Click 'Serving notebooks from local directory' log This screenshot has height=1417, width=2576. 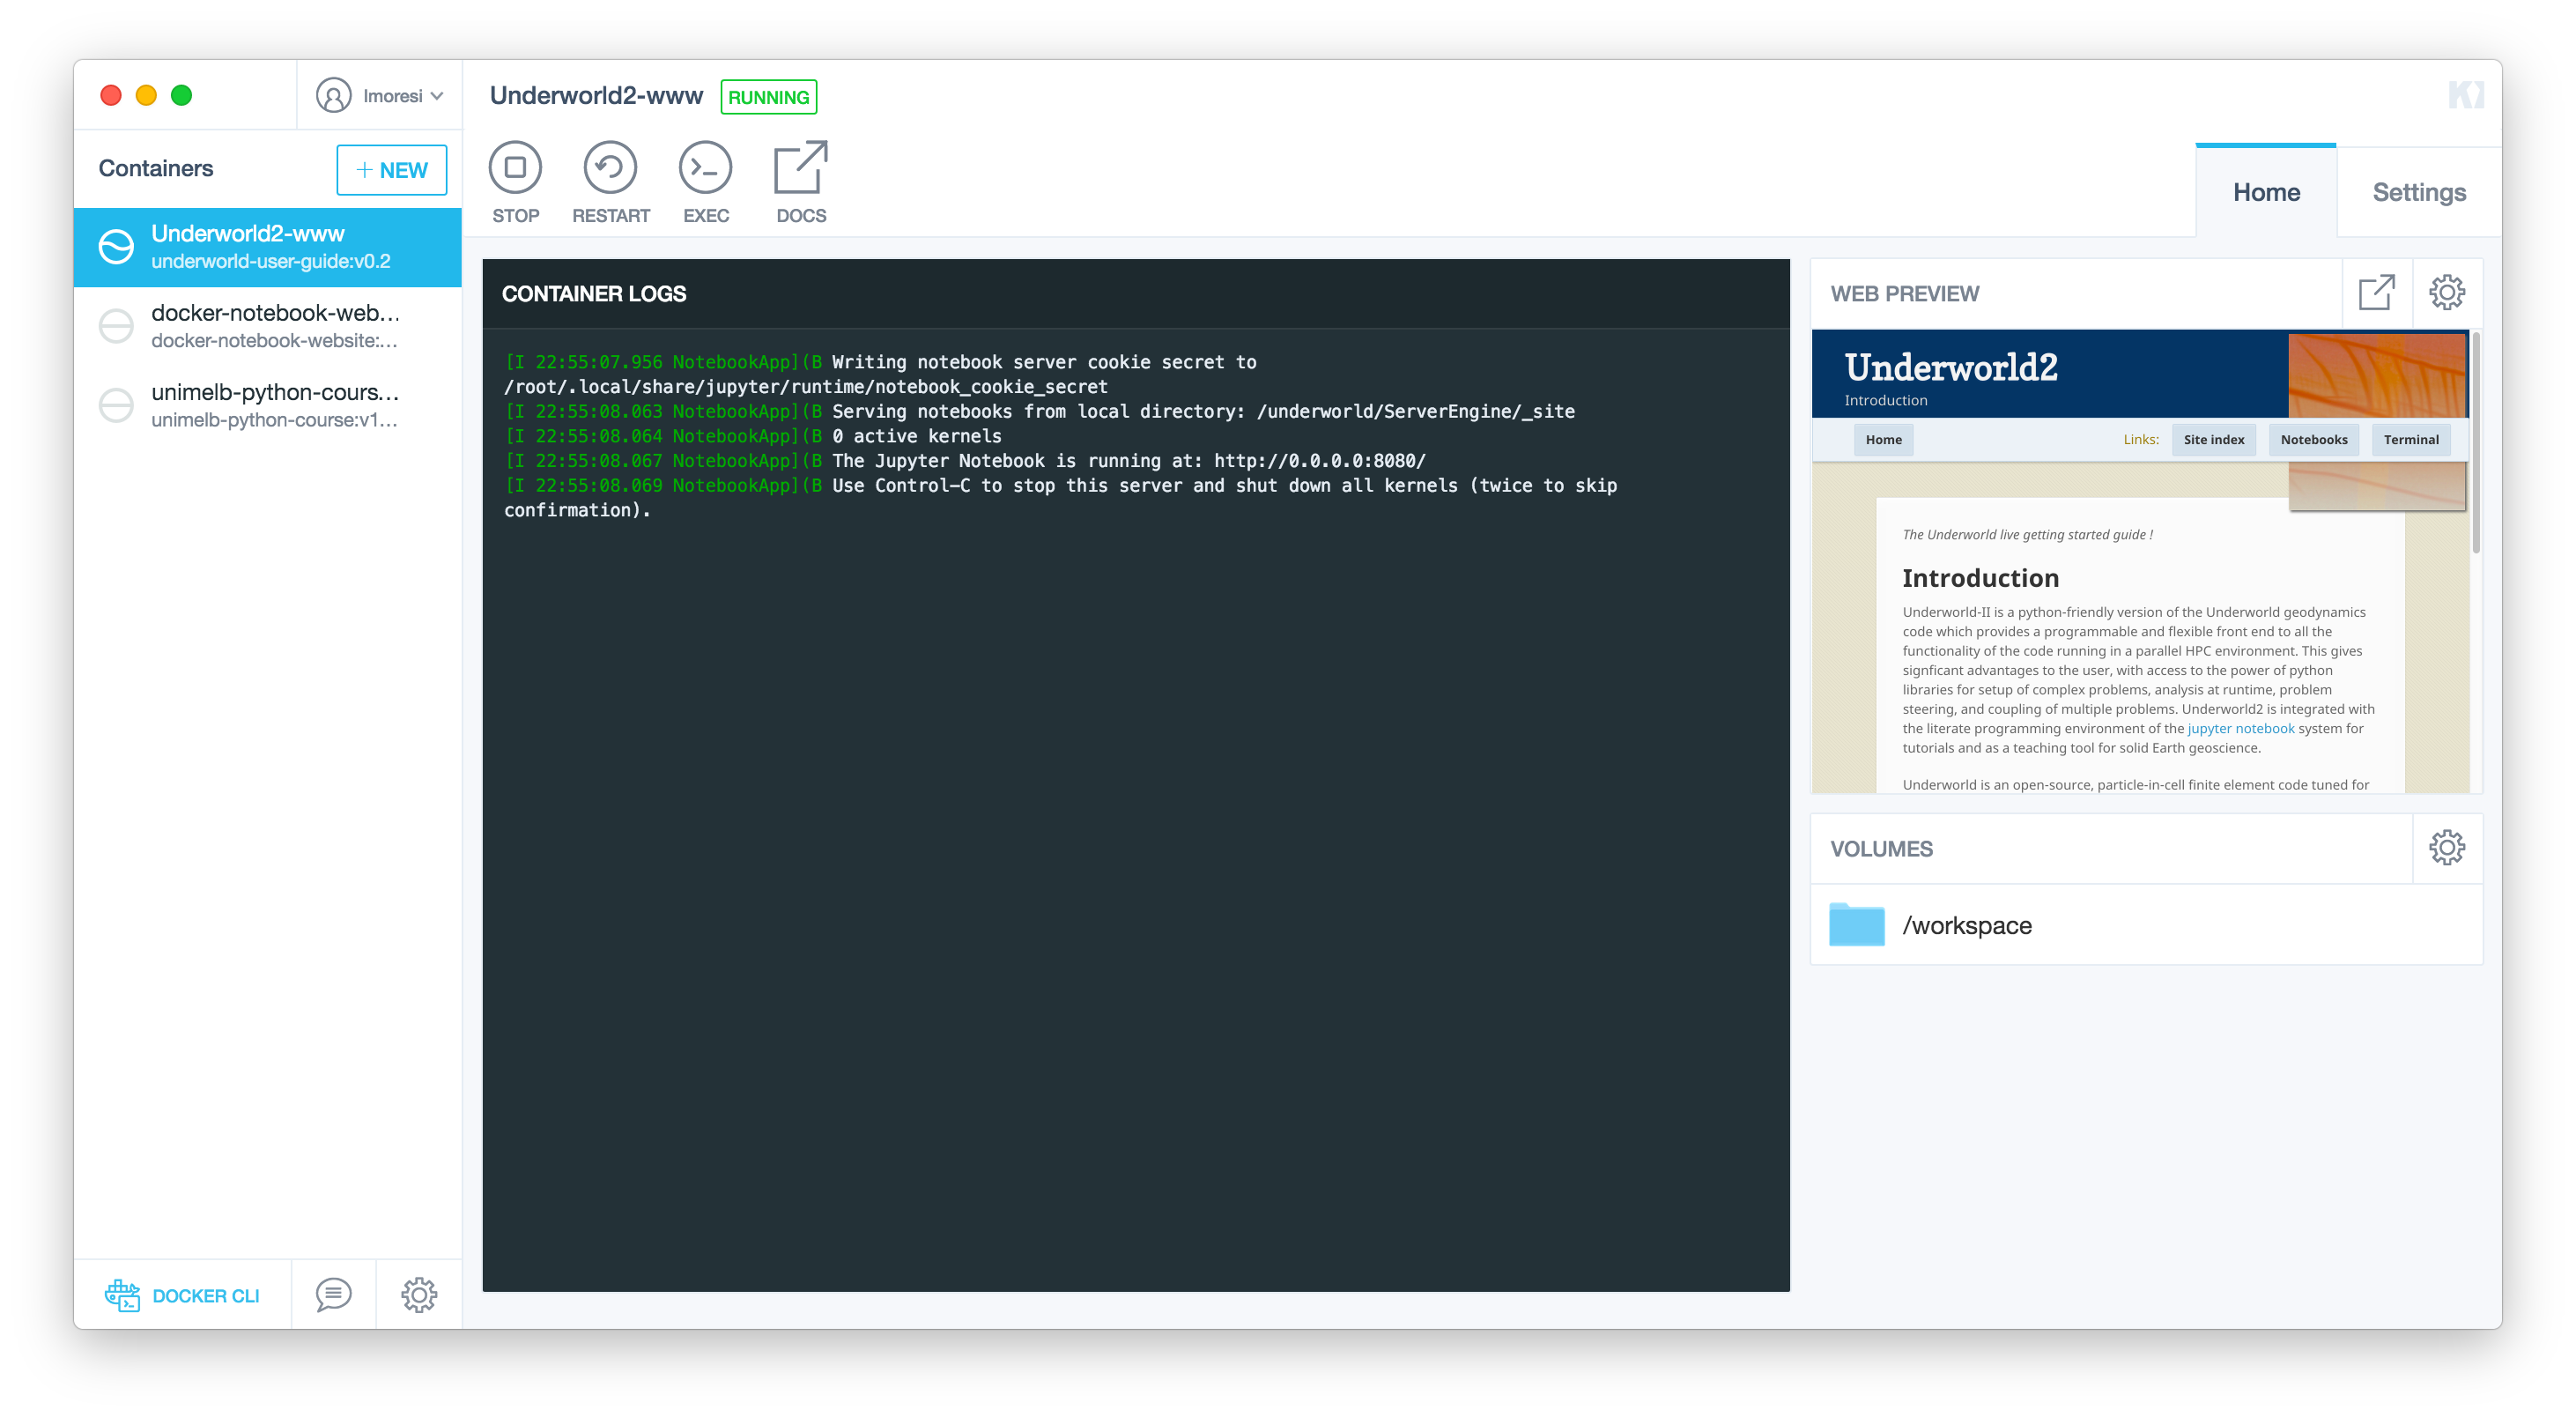coord(1039,411)
